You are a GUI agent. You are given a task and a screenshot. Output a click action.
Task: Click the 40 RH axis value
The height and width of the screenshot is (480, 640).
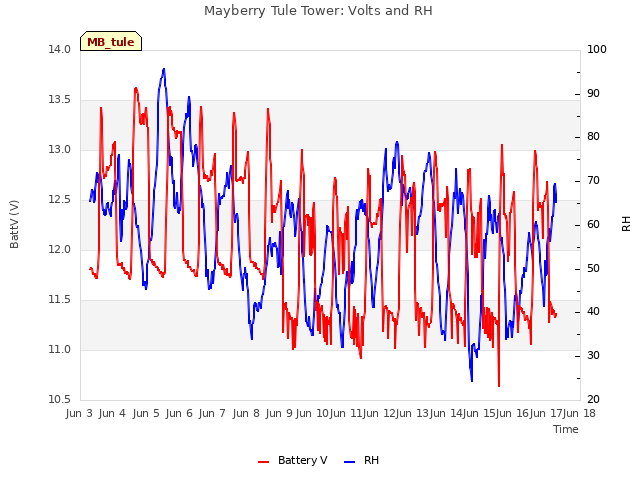click(x=593, y=312)
